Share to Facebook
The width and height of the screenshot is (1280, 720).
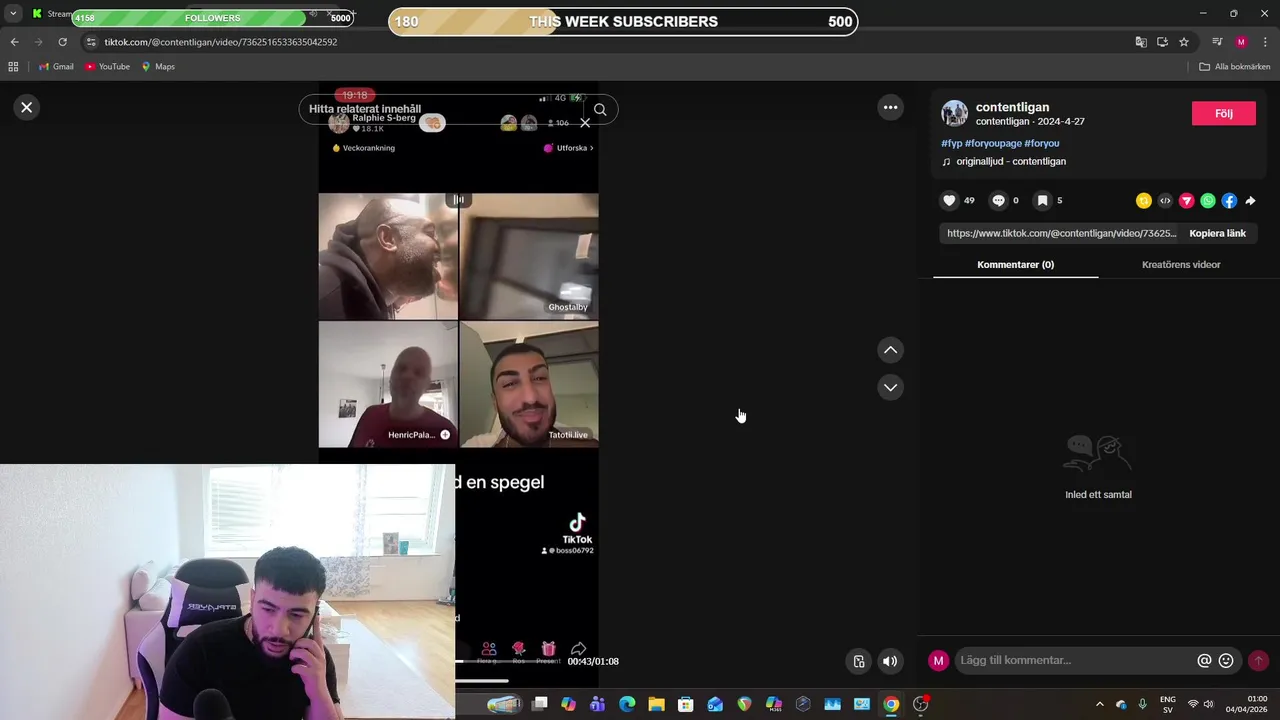coord(1229,201)
